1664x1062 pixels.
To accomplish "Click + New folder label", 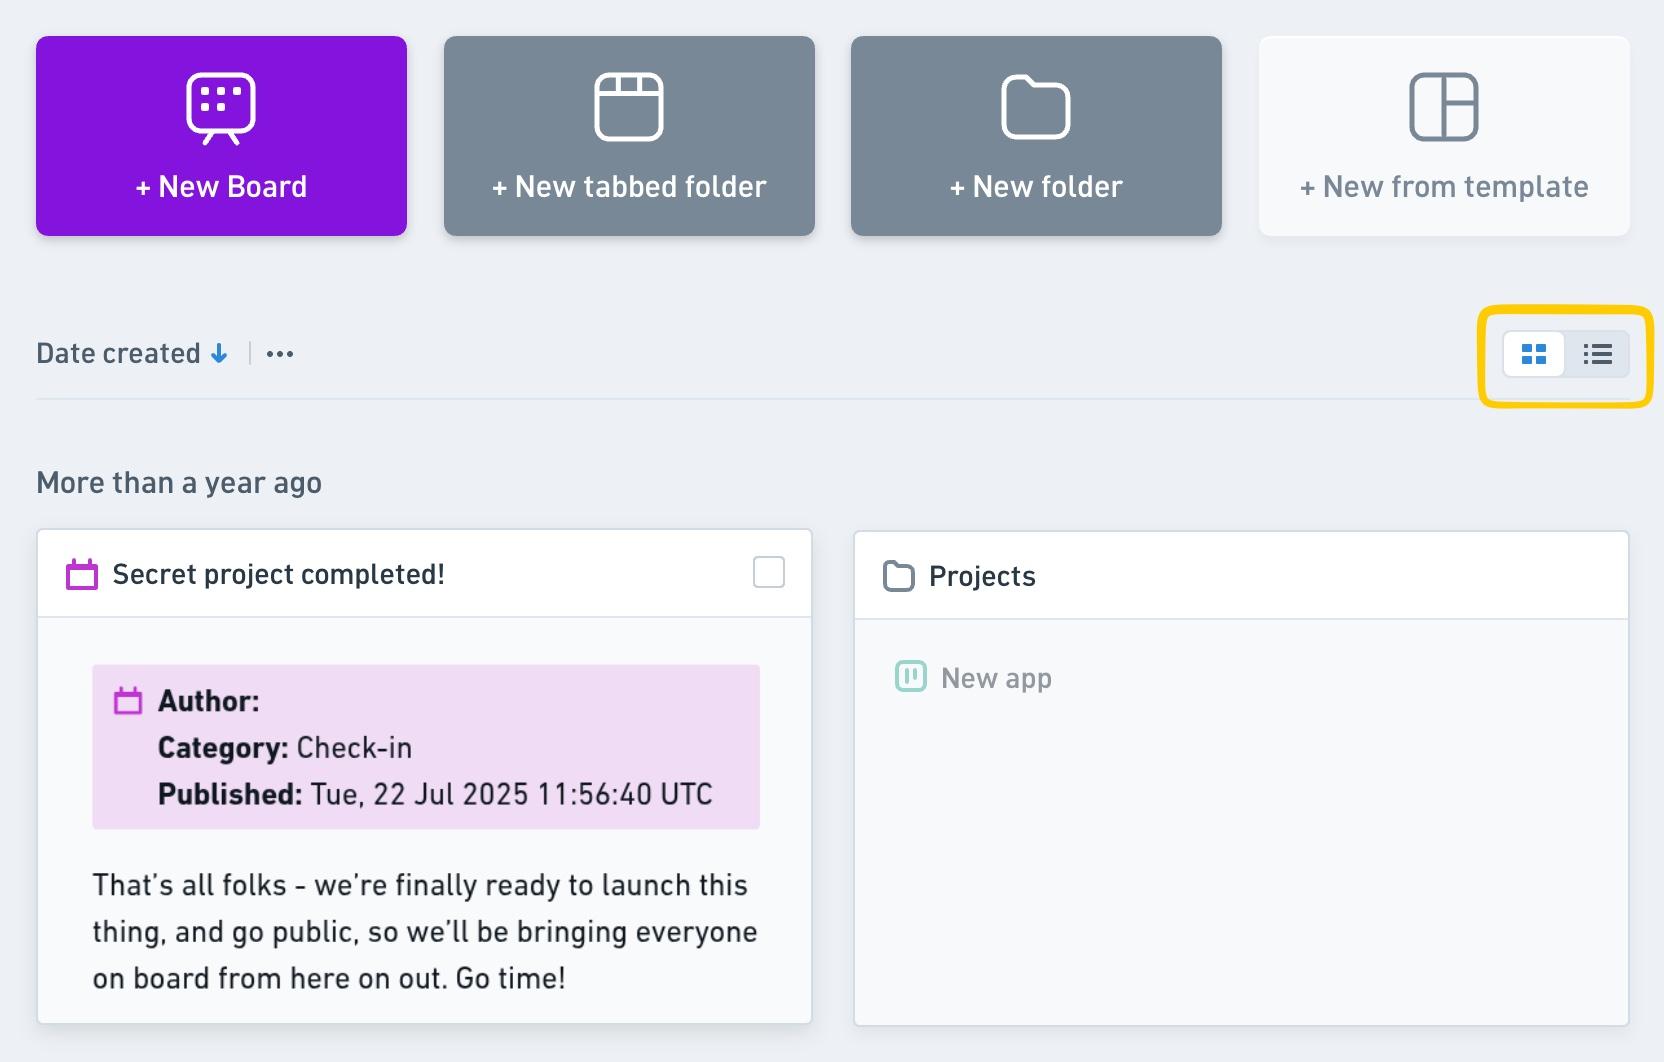I will point(1036,187).
